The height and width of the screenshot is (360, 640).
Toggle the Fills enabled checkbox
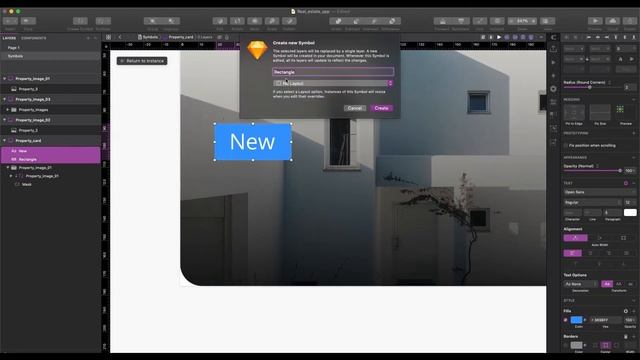tap(566, 320)
